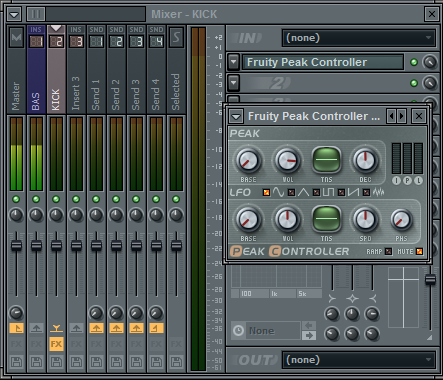Mute the KICK track green LED

(56, 199)
